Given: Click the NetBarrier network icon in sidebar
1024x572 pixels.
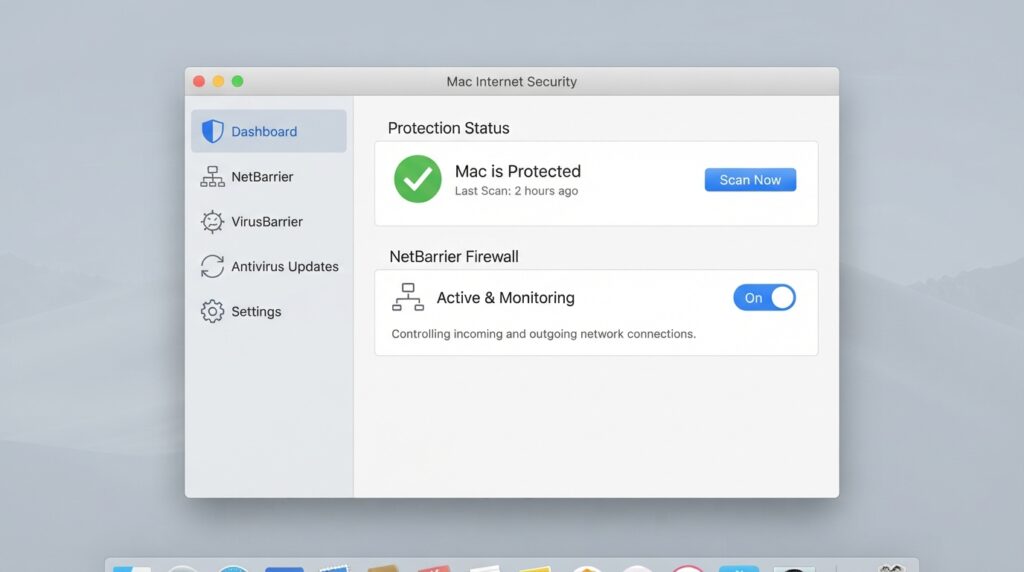Looking at the screenshot, I should tap(212, 176).
